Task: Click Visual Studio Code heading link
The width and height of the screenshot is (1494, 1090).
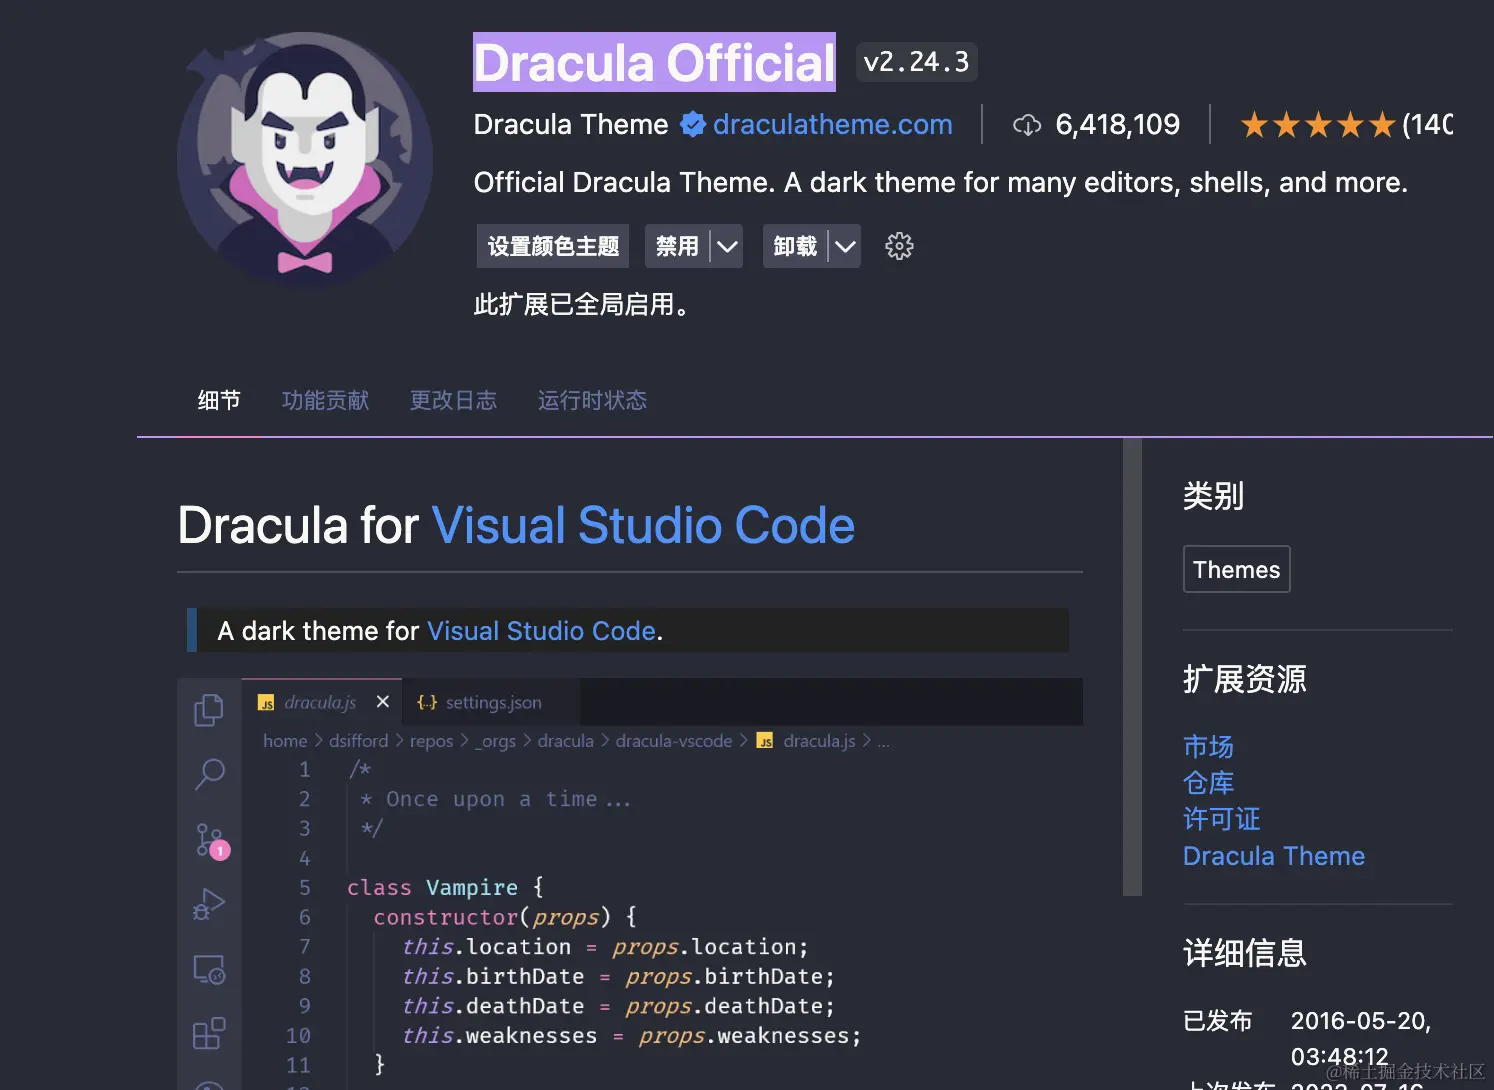Action: point(643,525)
